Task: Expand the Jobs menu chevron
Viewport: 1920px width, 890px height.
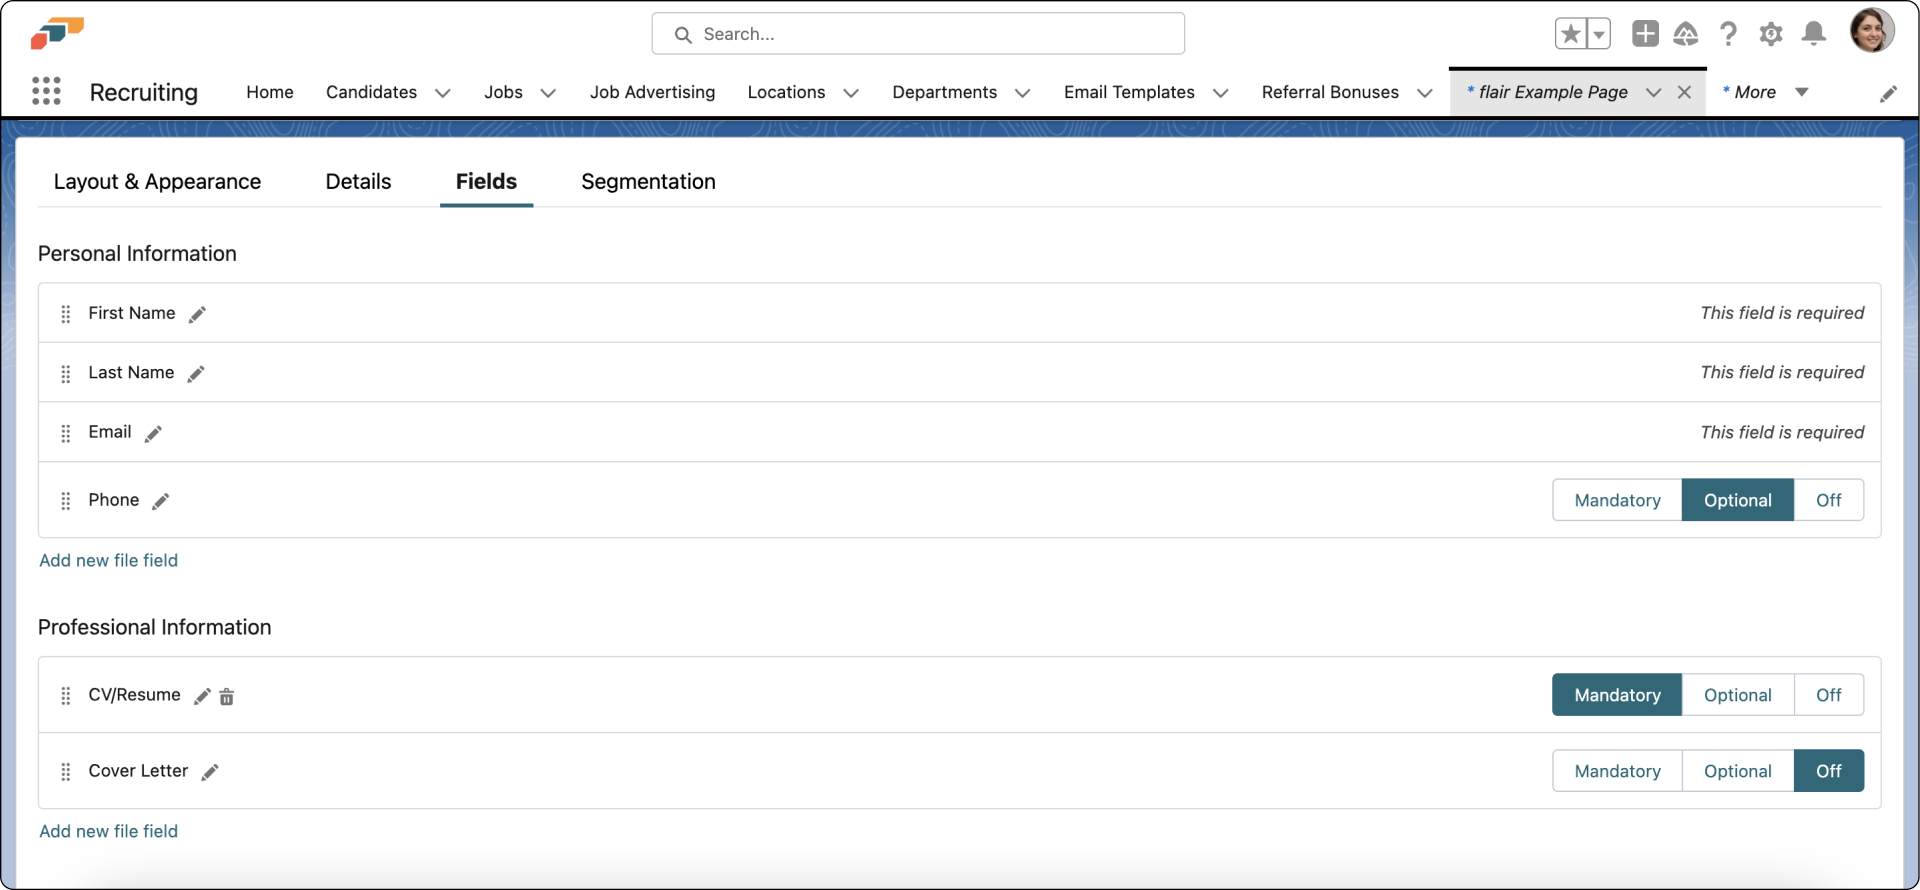Action: click(x=548, y=93)
